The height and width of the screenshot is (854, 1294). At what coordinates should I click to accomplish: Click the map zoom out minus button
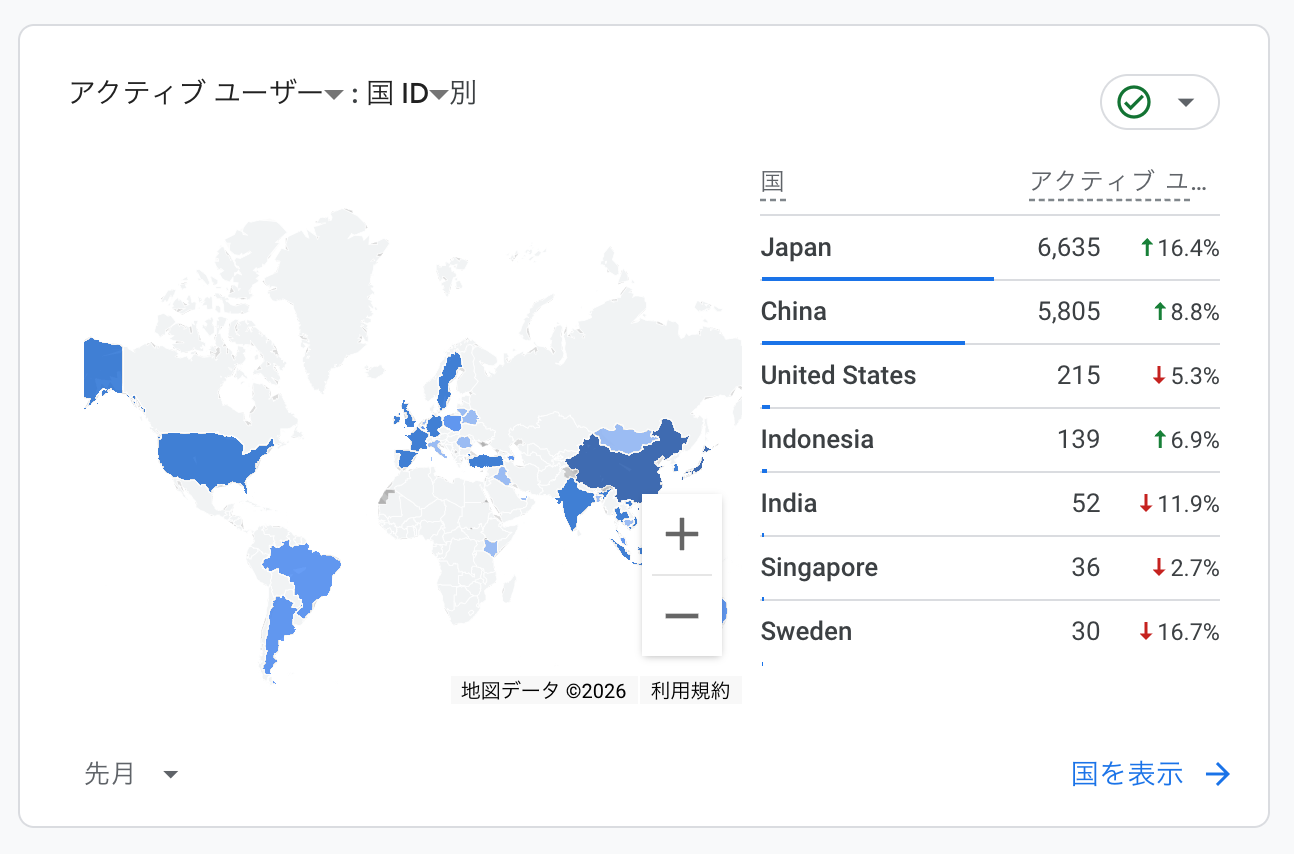coord(681,615)
